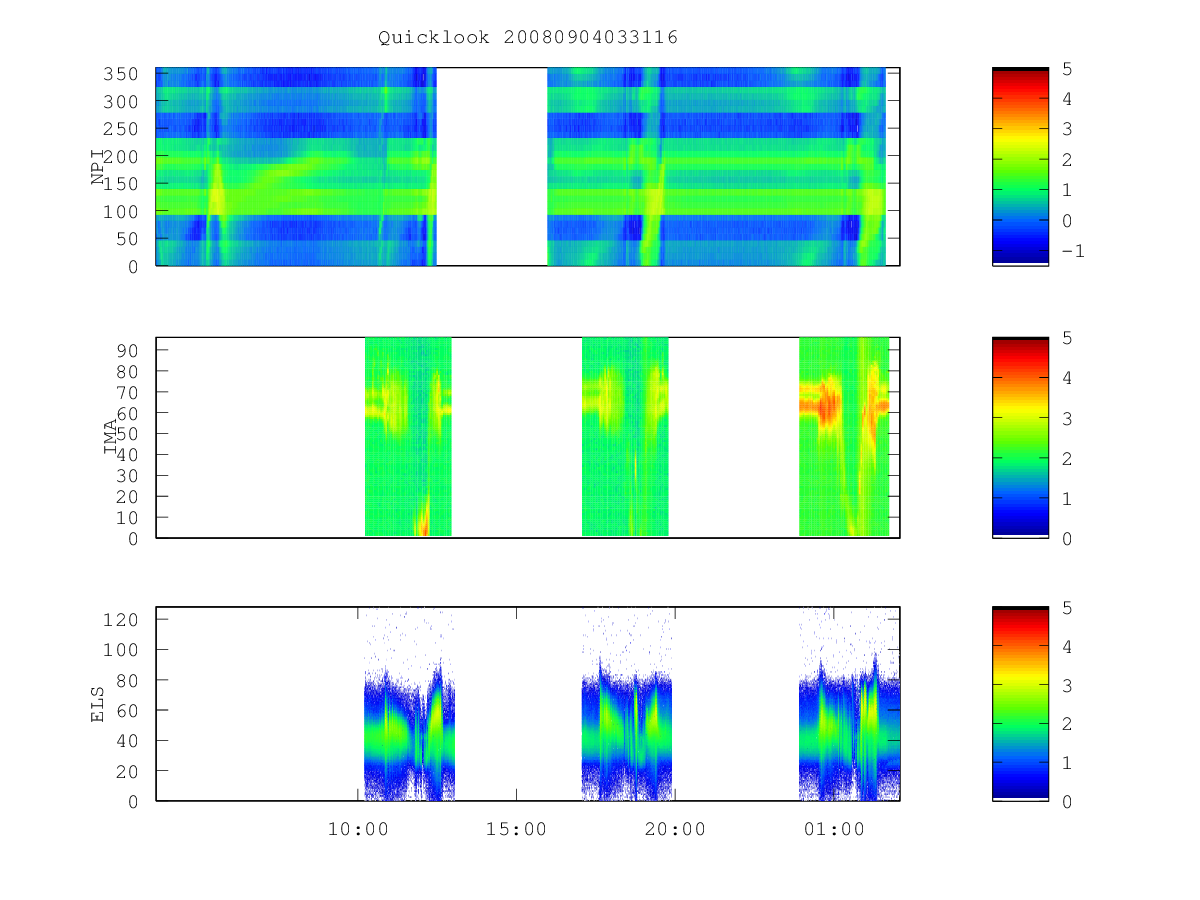Viewport: 1200px width, 900px height.
Task: Click the IMA y-axis label
Action: [x=111, y=438]
